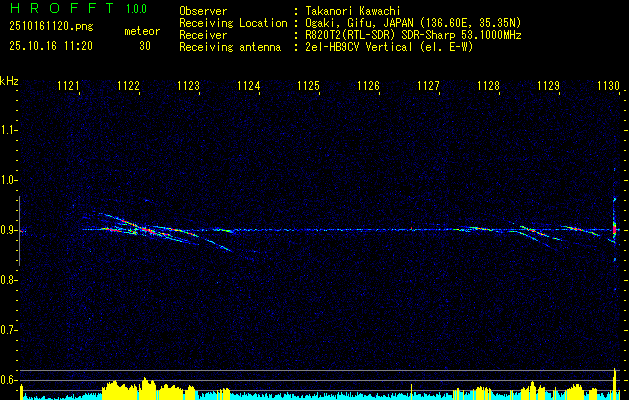This screenshot has width=629, height=400.
Task: Click the 1127 time marker
Action: (428, 86)
